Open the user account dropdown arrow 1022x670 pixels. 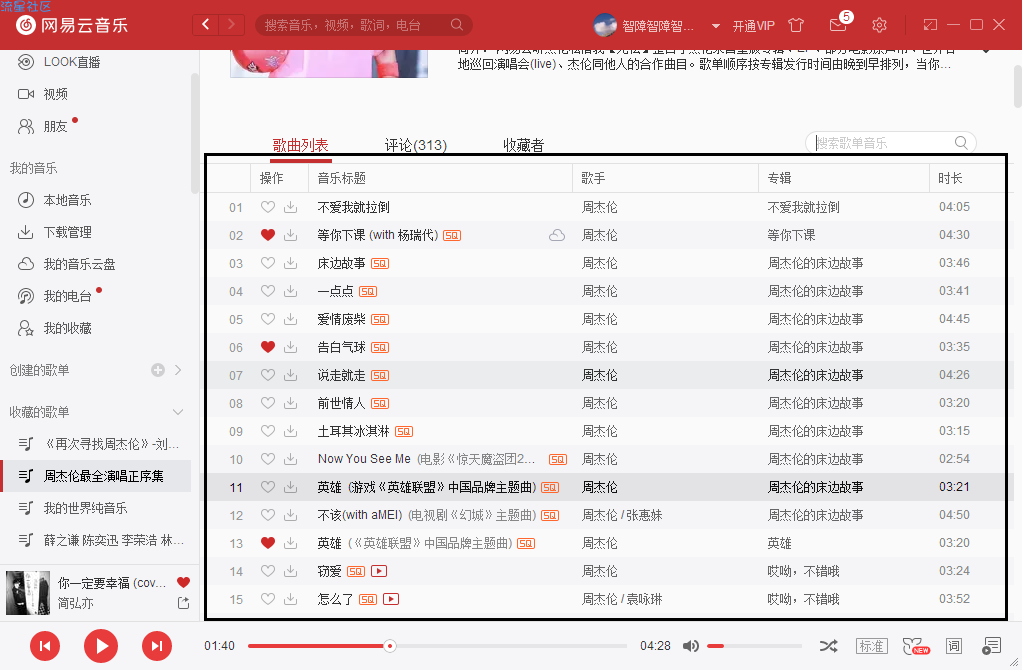[x=716, y=26]
